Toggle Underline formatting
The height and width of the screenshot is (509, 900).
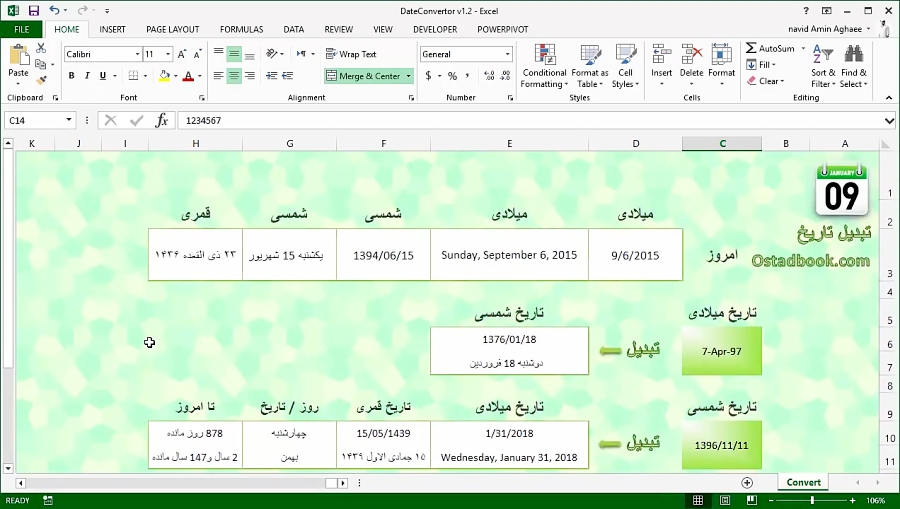[x=103, y=76]
